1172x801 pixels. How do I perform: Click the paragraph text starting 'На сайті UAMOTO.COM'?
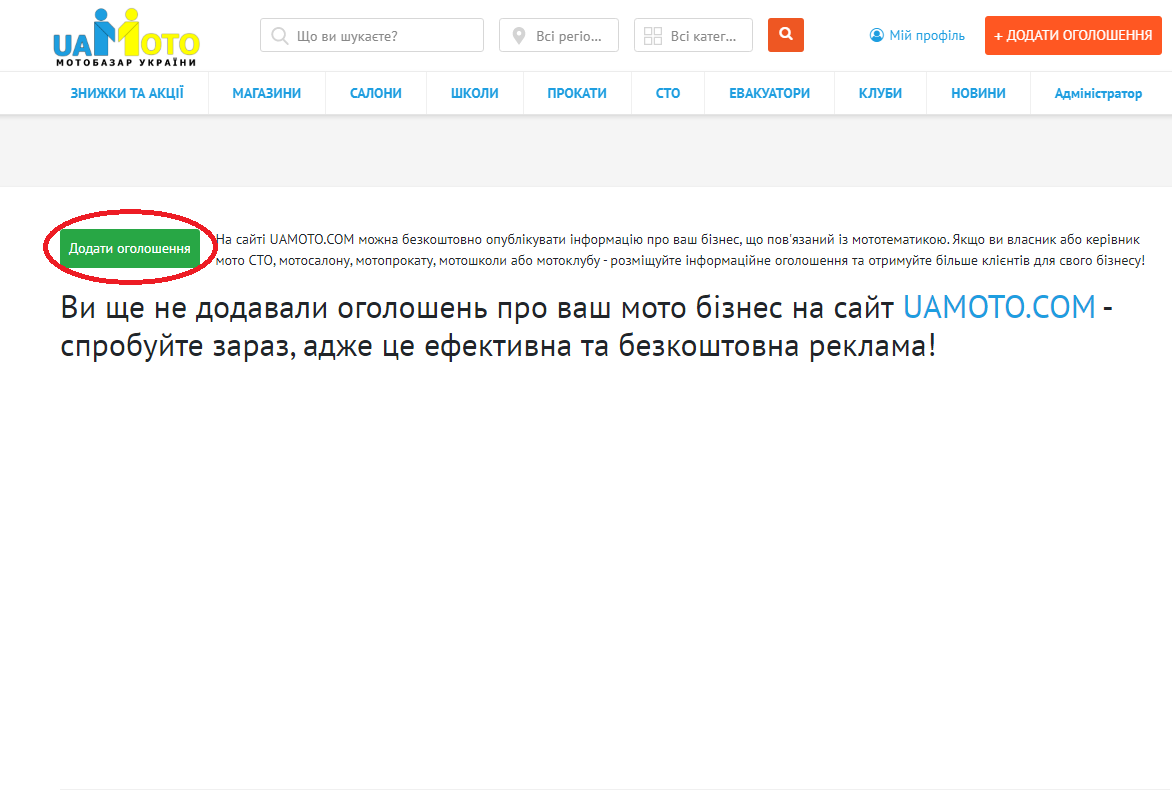[x=680, y=250]
